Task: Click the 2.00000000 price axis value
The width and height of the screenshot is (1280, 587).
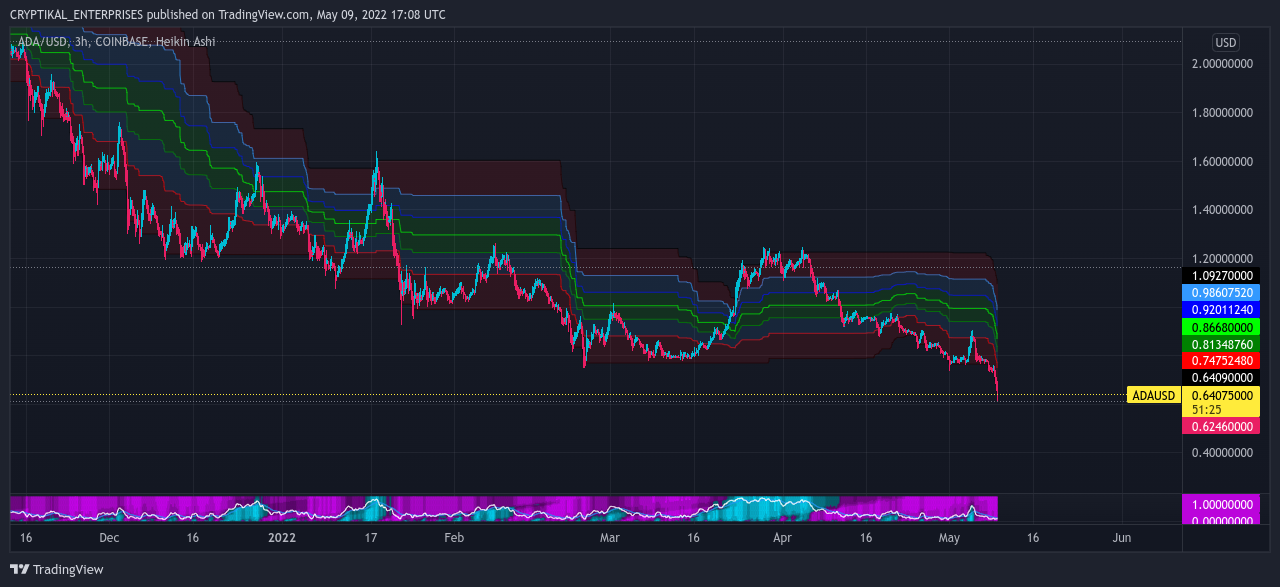Action: tap(1221, 63)
